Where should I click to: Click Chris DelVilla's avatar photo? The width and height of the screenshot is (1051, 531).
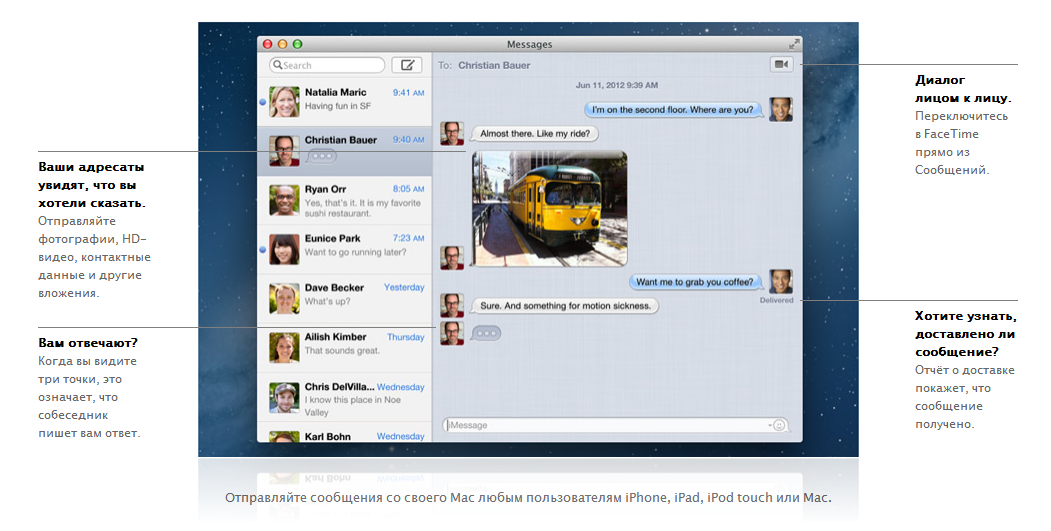coord(284,398)
